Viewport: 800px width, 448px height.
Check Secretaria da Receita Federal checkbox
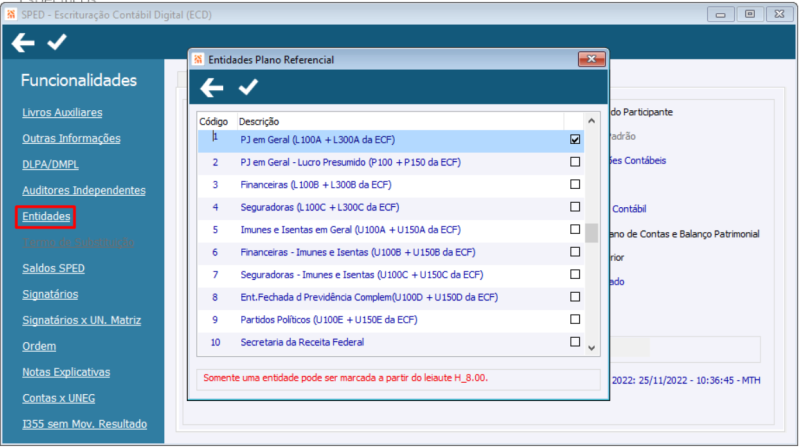[x=575, y=341]
